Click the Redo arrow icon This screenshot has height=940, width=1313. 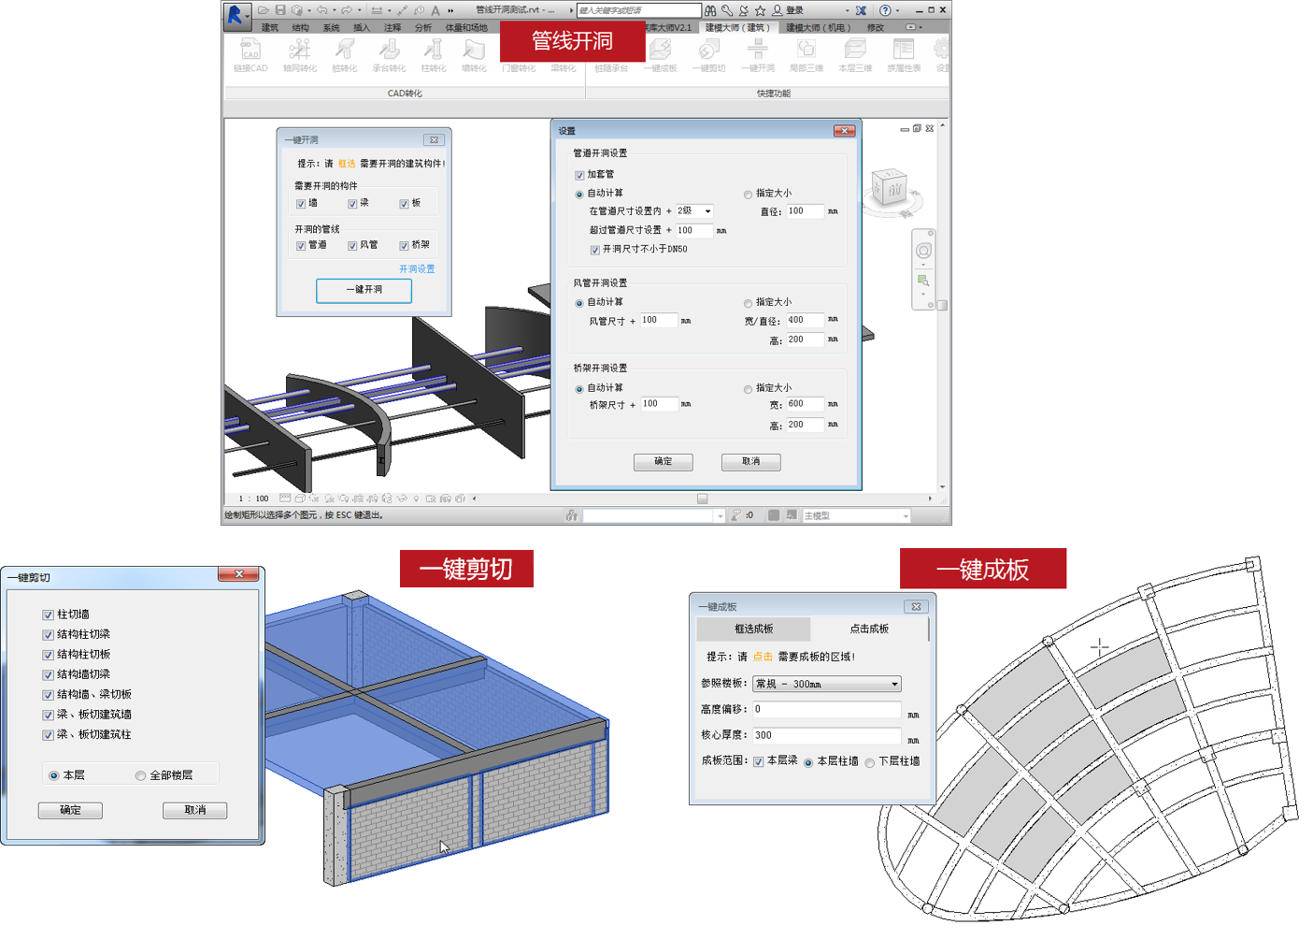(x=346, y=10)
